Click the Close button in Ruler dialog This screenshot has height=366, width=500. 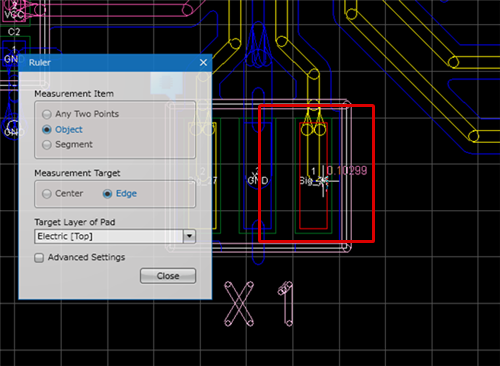(x=168, y=276)
